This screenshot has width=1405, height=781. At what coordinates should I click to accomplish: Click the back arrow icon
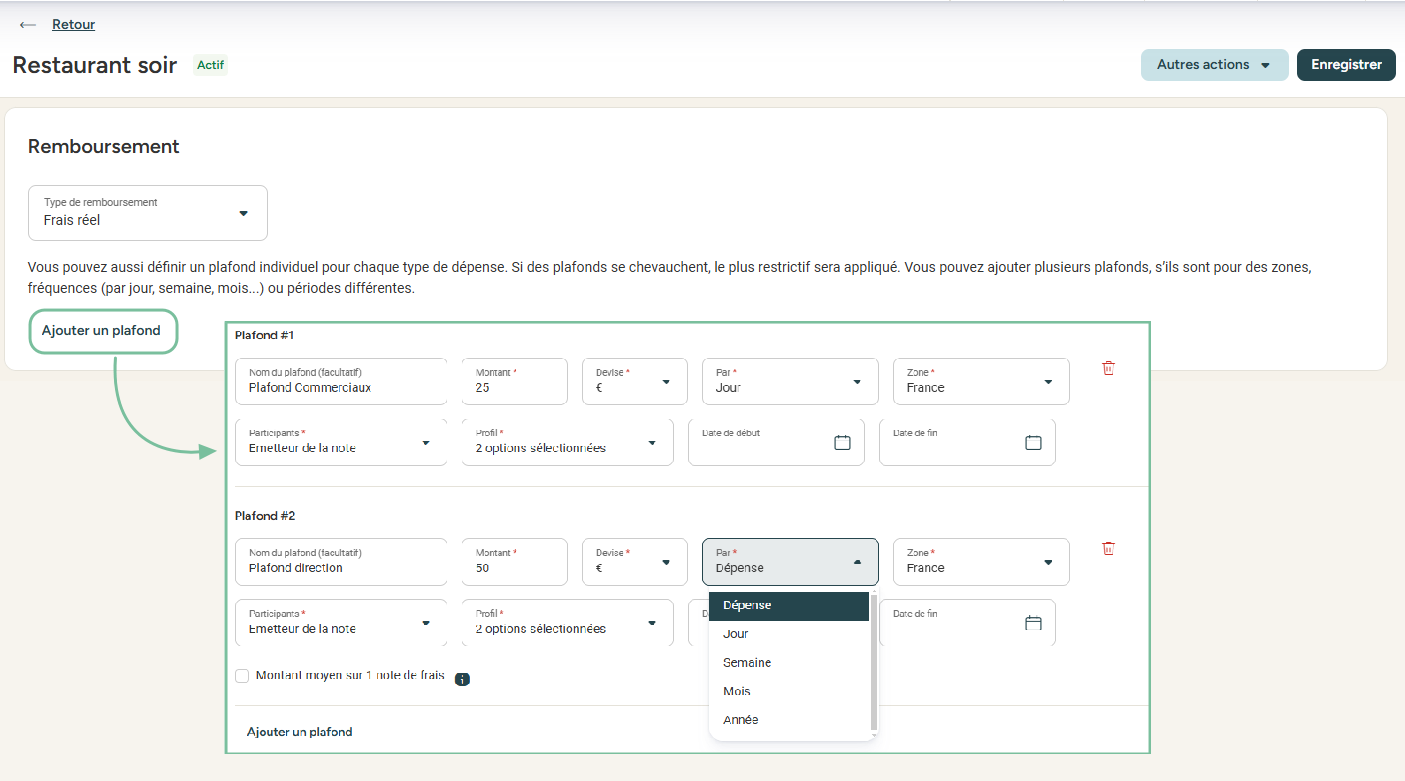28,25
